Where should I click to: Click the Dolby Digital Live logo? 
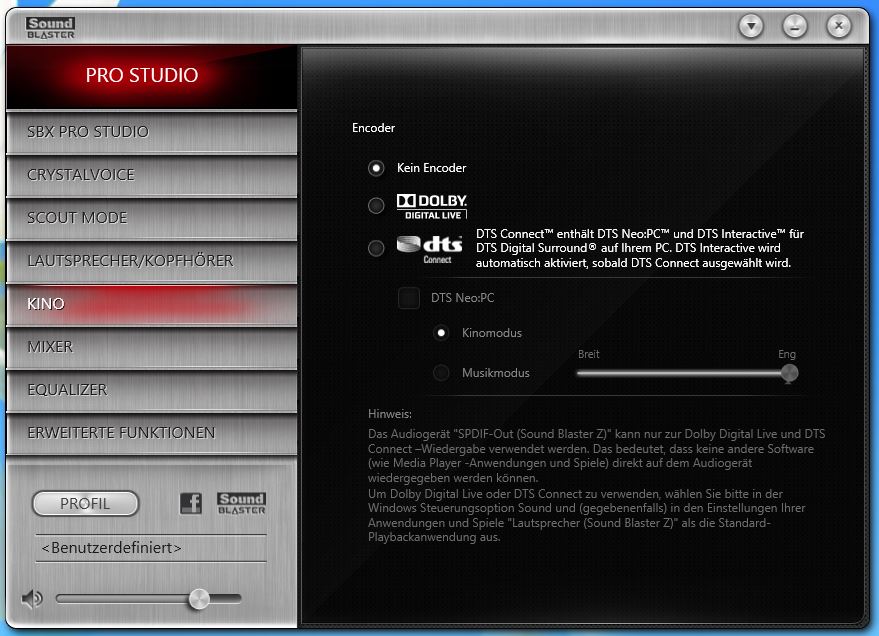click(x=432, y=207)
